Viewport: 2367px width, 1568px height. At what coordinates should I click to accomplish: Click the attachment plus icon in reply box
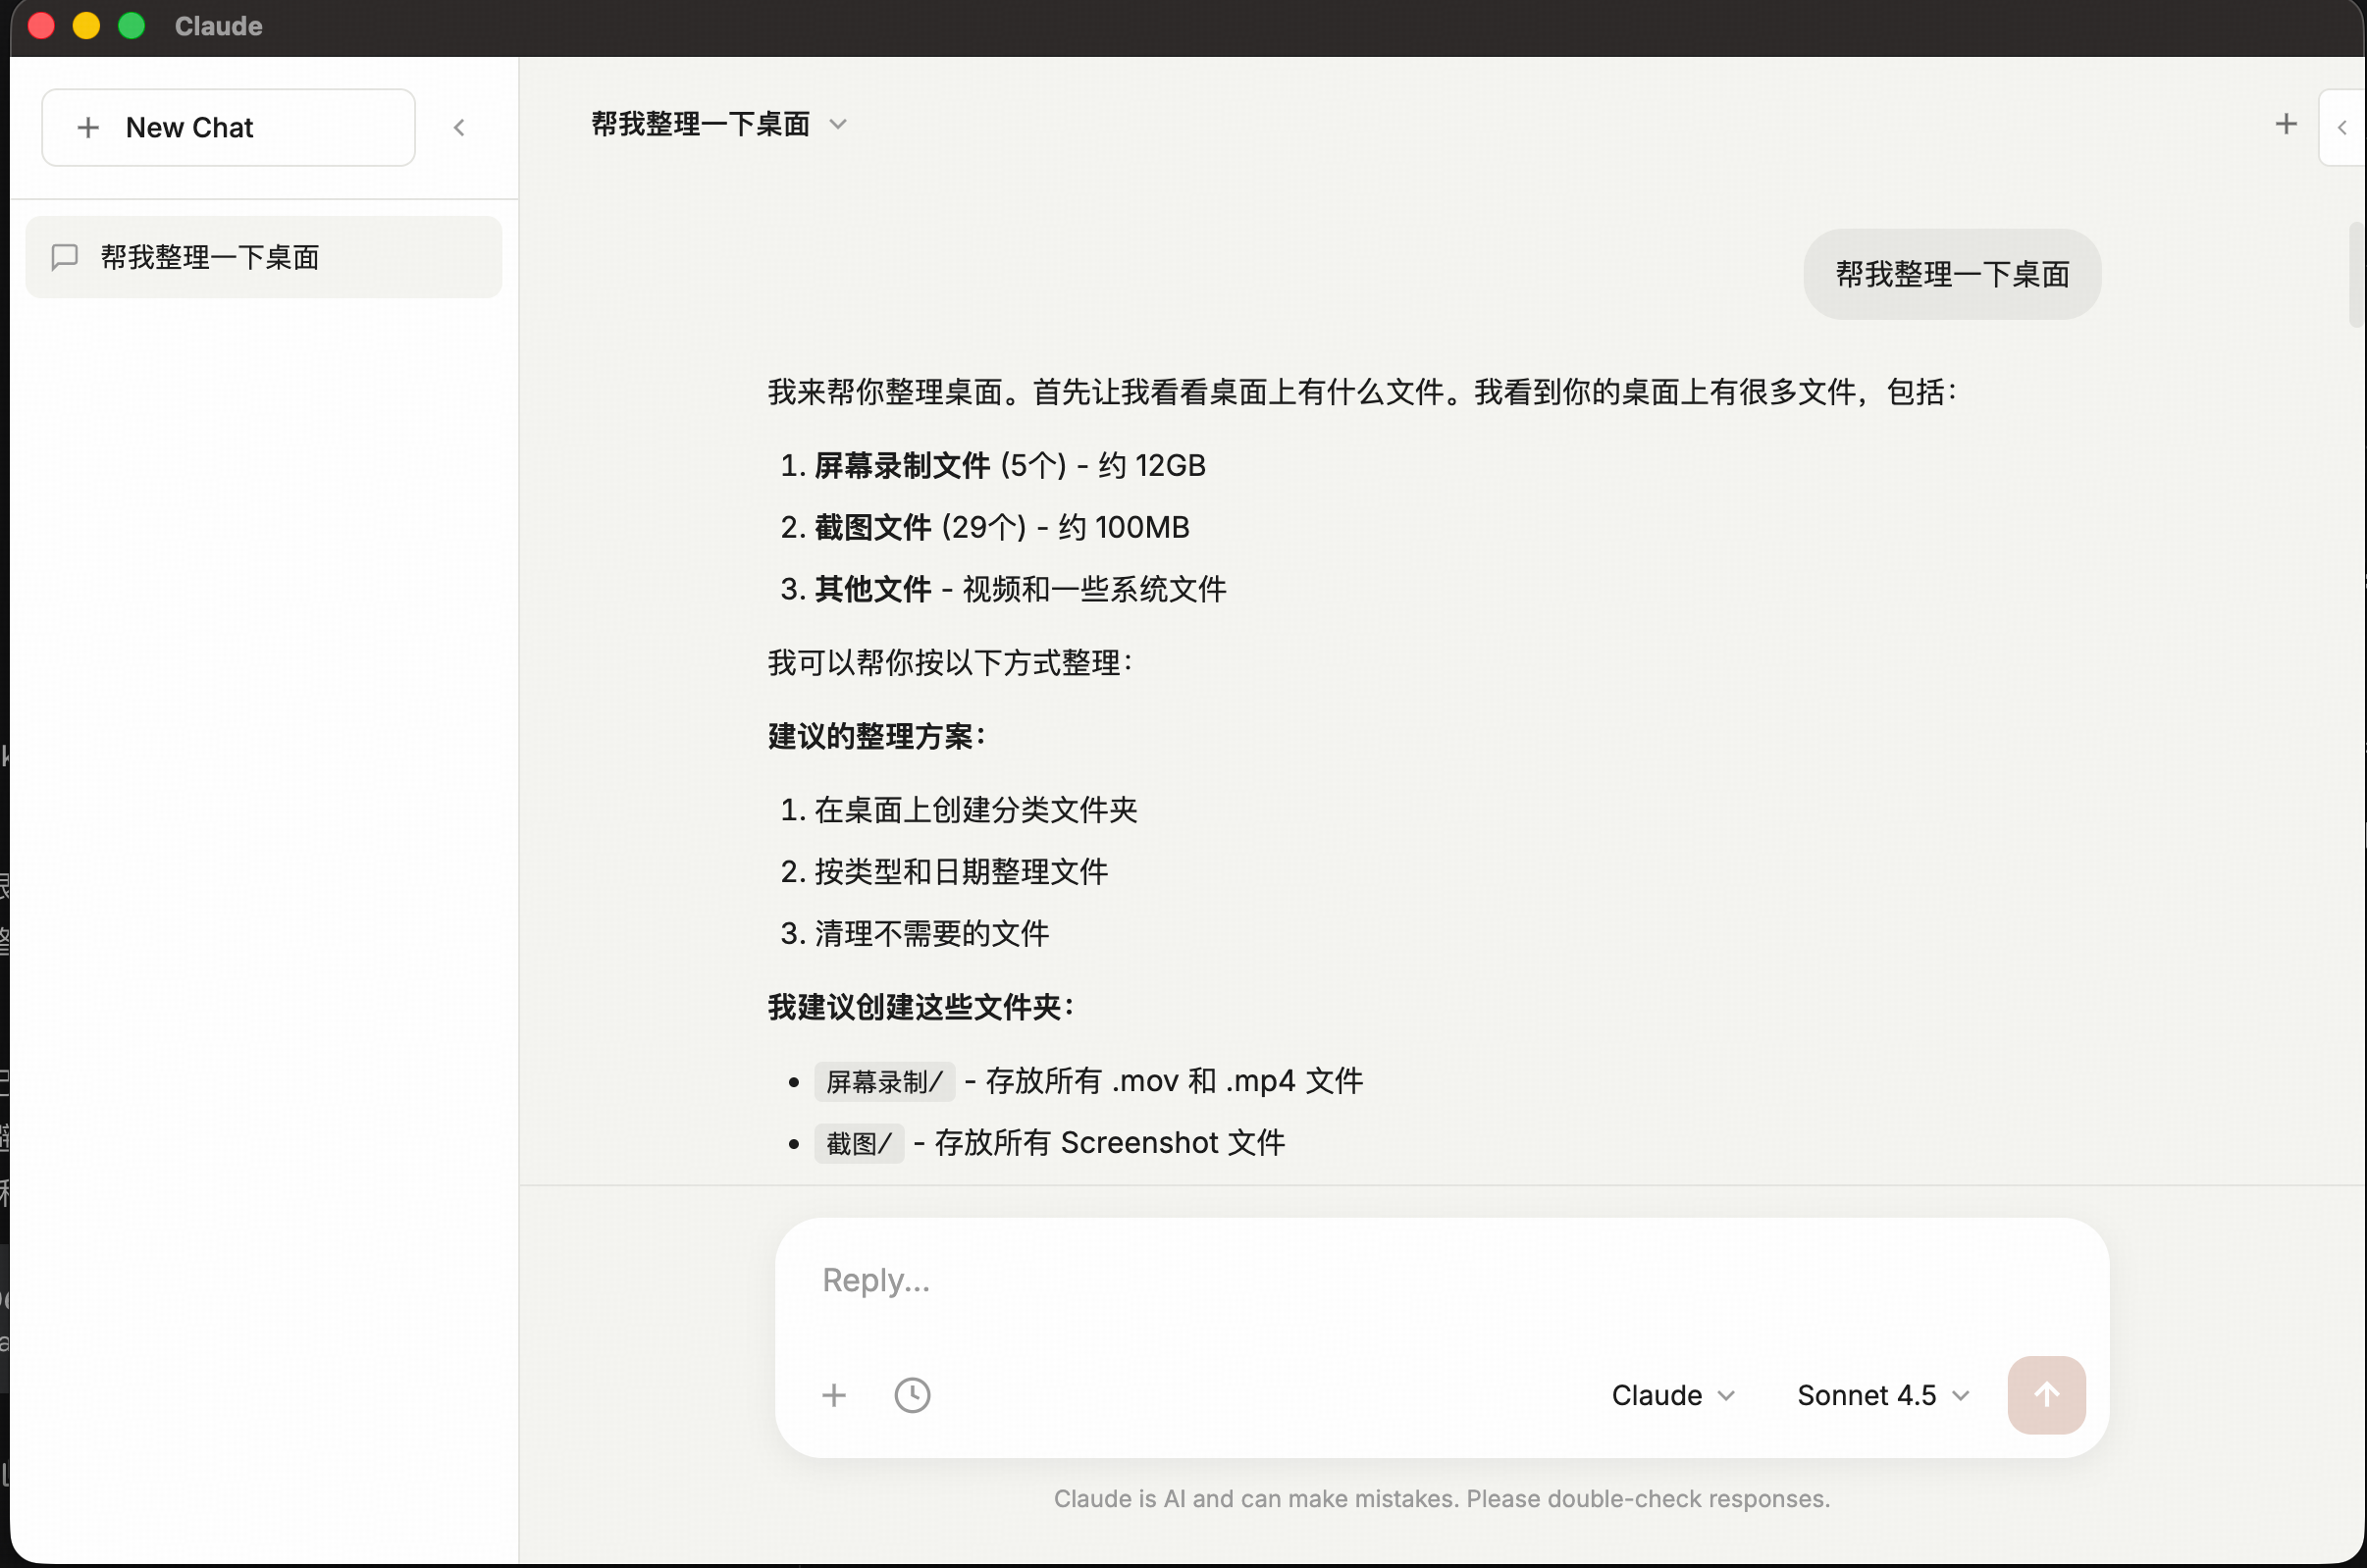[x=834, y=1394]
